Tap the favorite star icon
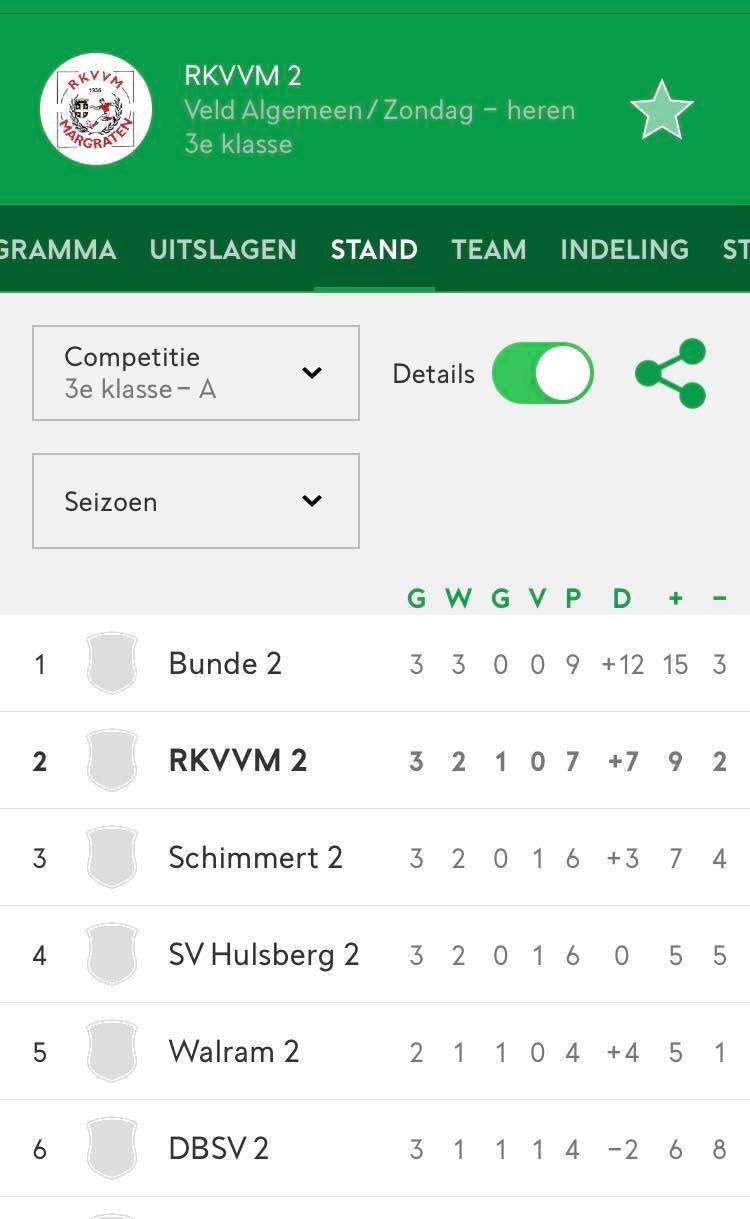Viewport: 750px width, 1219px height. tap(662, 109)
